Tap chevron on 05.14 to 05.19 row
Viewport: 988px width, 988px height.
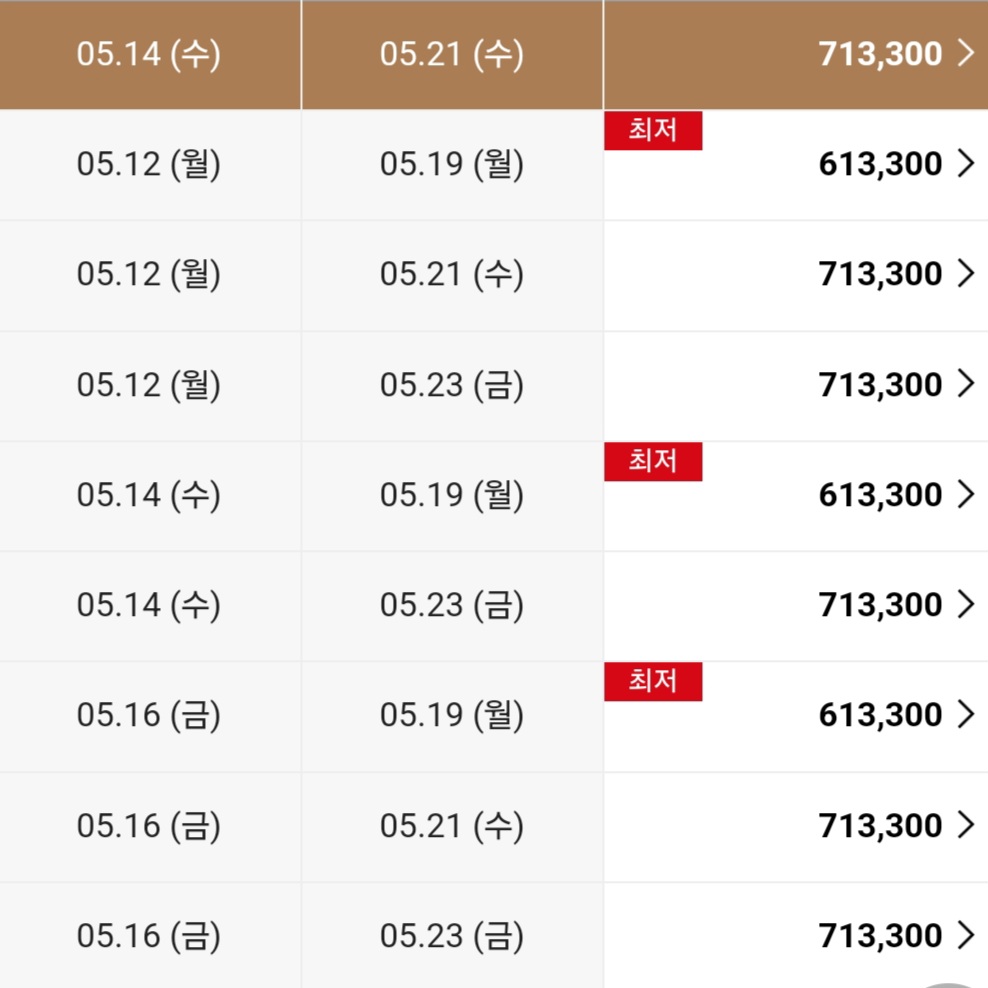click(965, 495)
